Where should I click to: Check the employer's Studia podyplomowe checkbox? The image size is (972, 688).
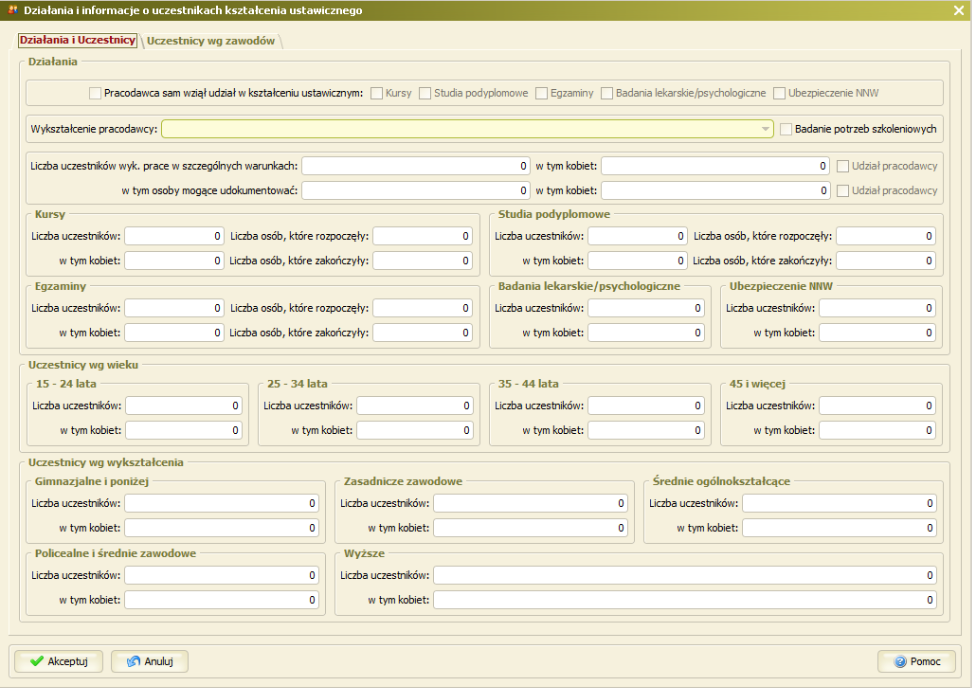coord(425,93)
